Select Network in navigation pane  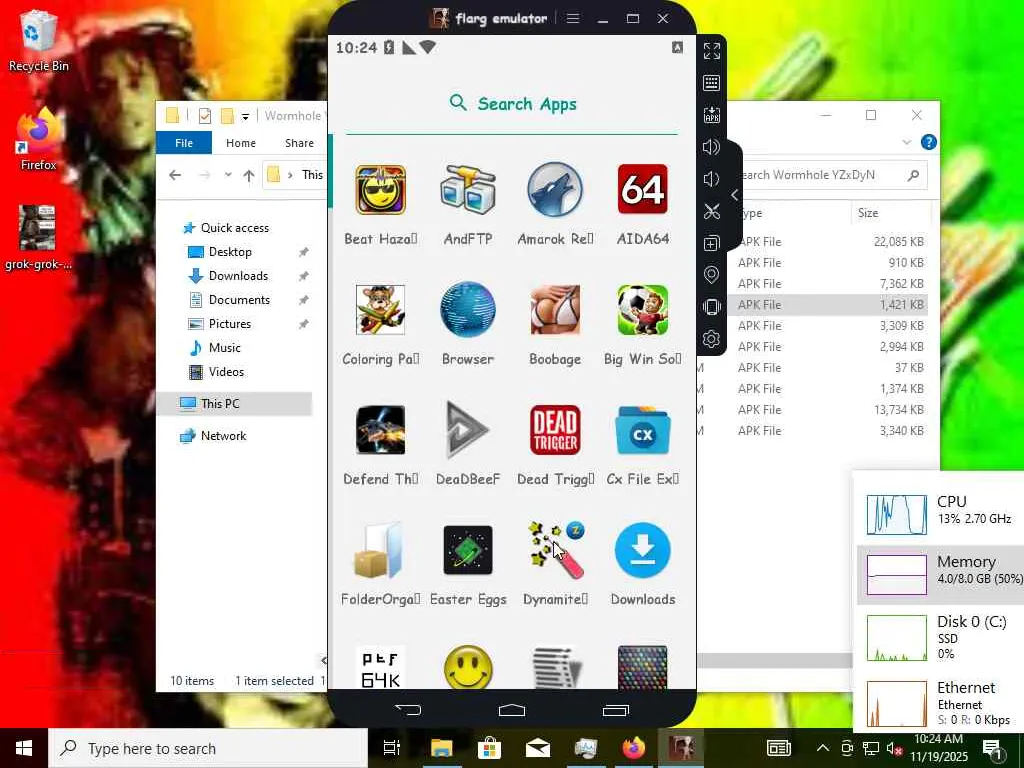coord(223,436)
